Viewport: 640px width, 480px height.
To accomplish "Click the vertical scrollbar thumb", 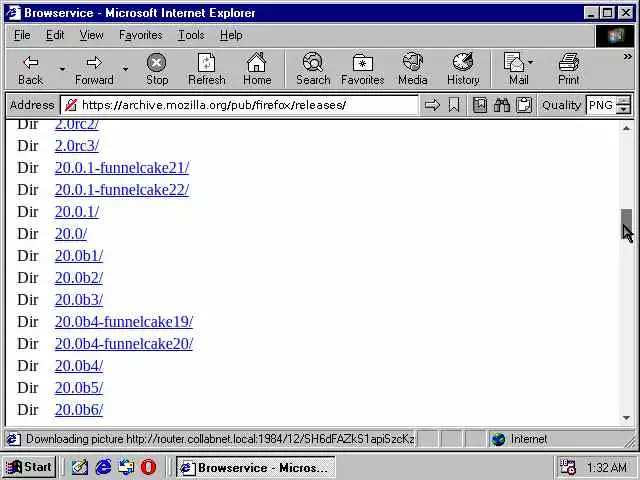I will click(626, 224).
